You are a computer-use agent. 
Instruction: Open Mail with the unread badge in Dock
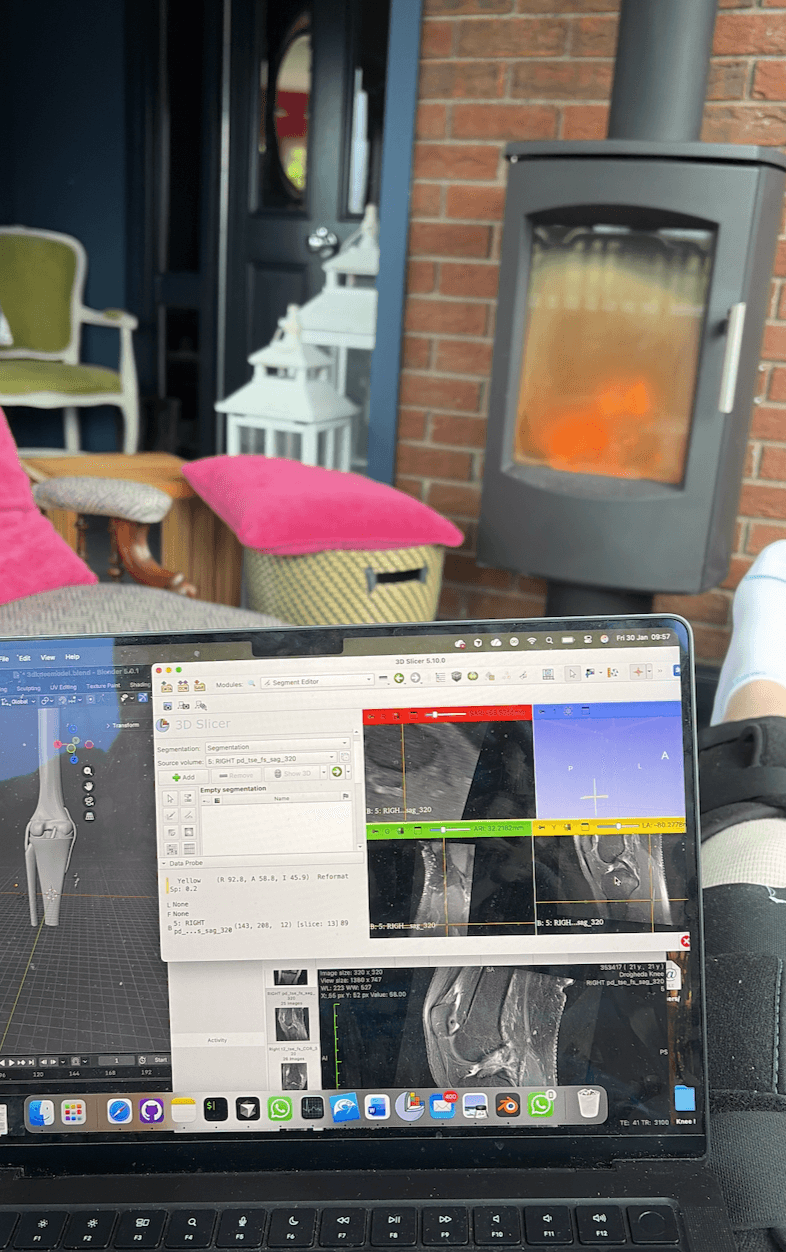tap(442, 1106)
